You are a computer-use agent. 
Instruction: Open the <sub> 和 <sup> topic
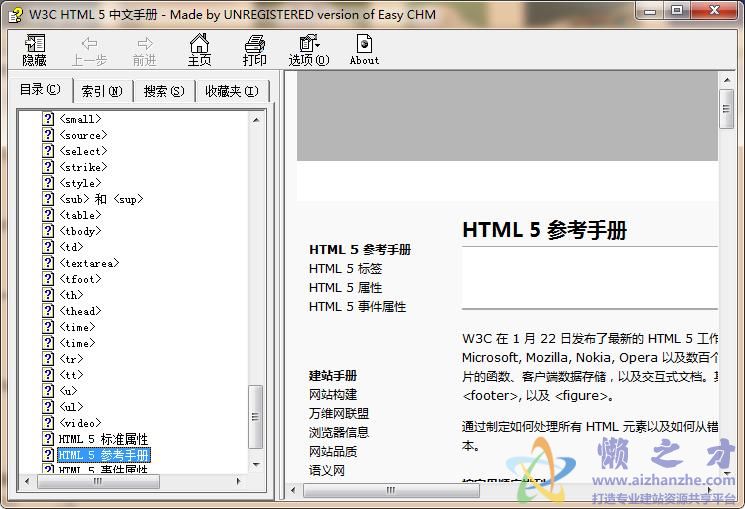101,199
